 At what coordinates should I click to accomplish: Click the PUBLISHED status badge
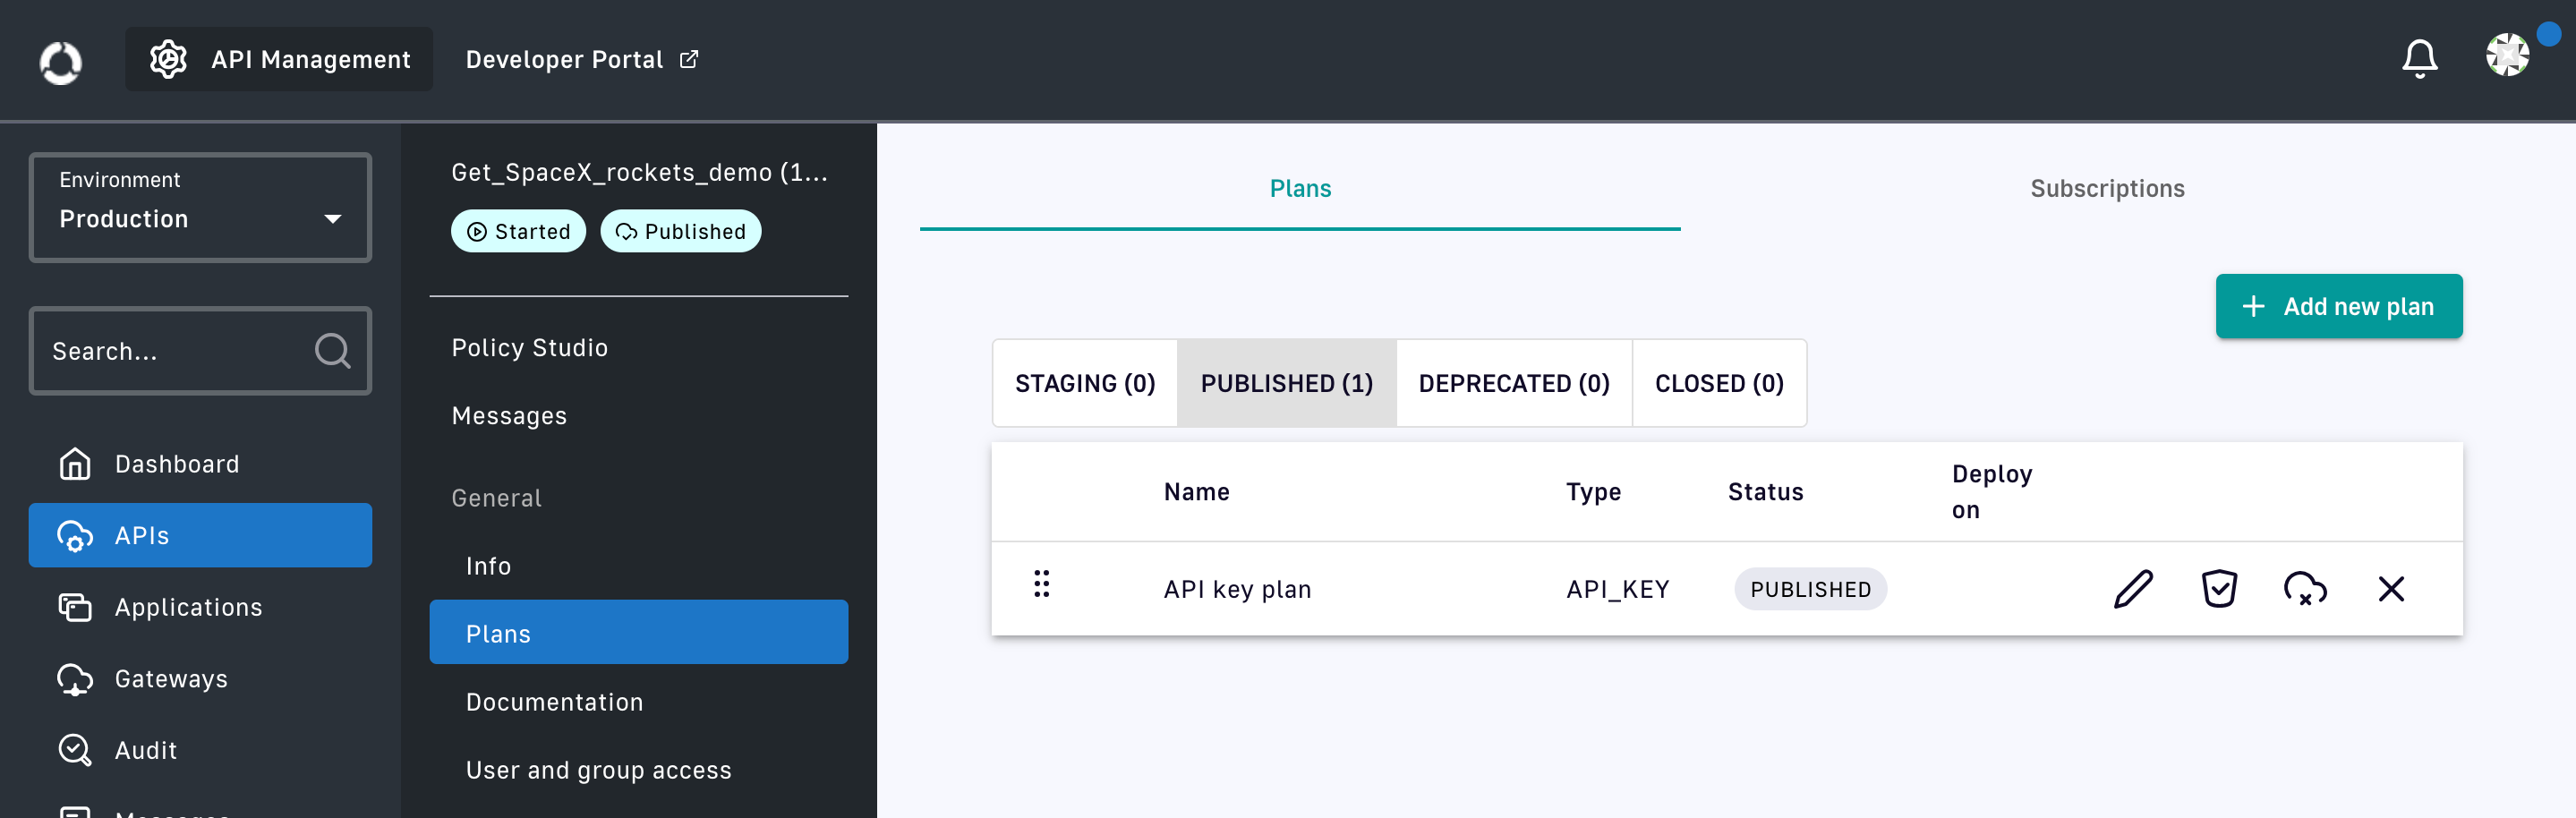pyautogui.click(x=1810, y=590)
